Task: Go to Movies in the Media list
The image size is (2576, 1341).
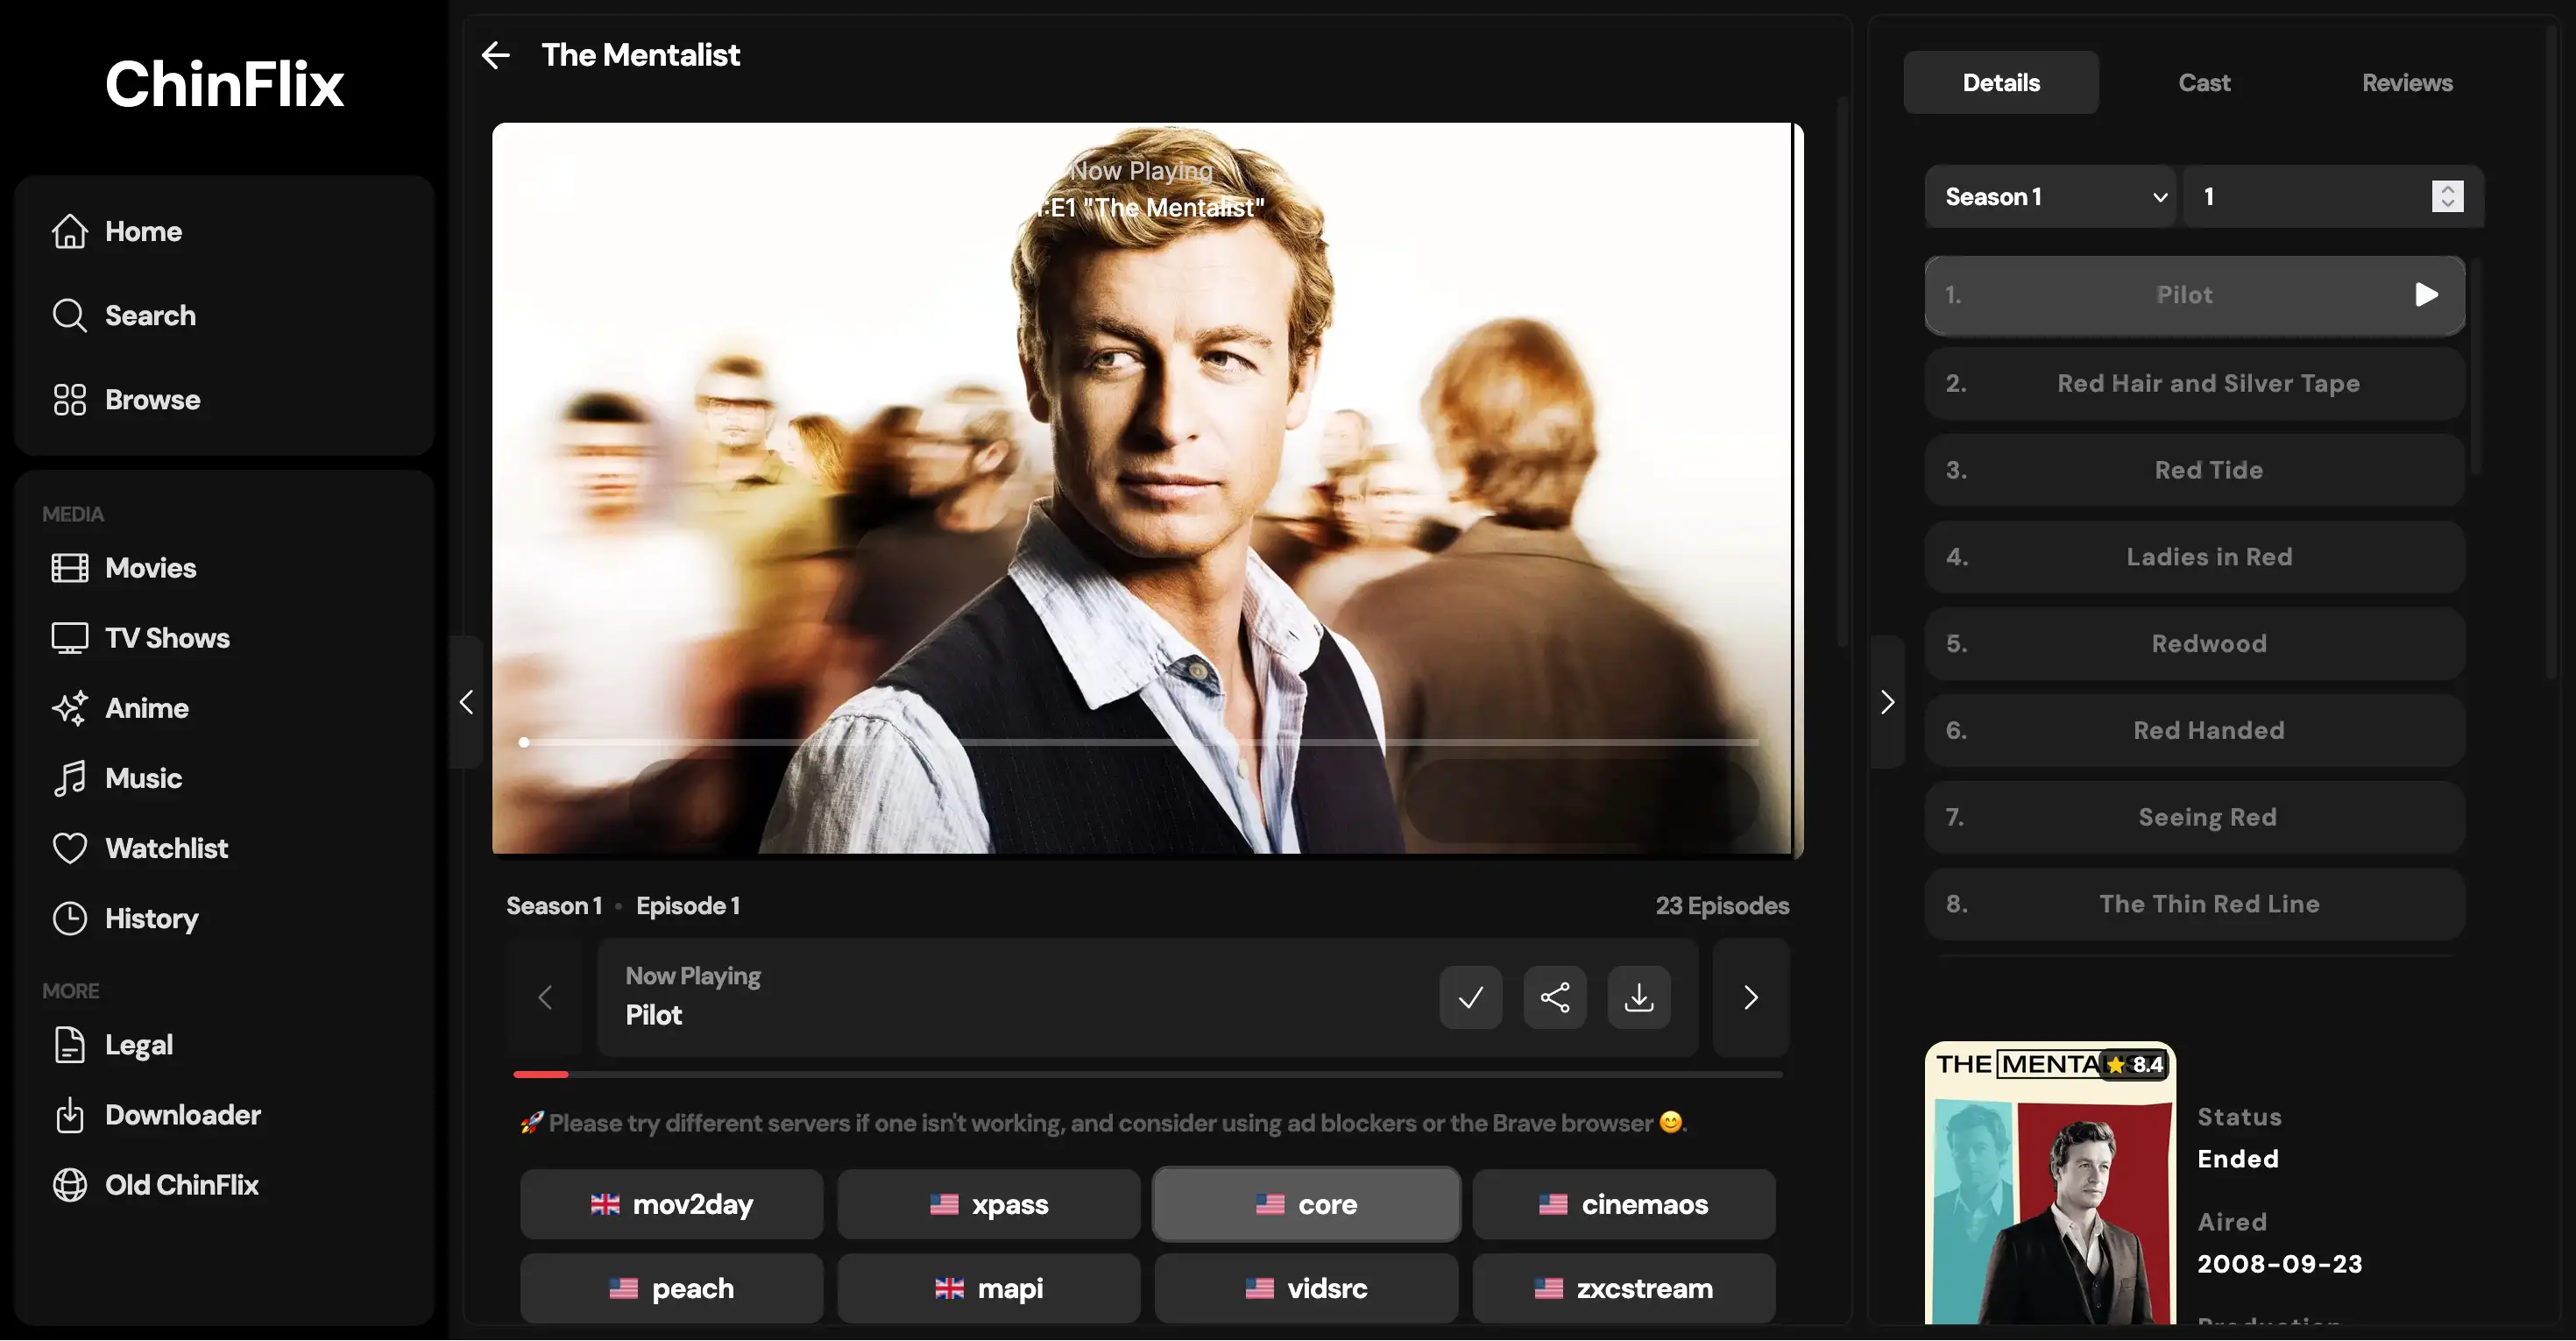Action: click(x=224, y=568)
